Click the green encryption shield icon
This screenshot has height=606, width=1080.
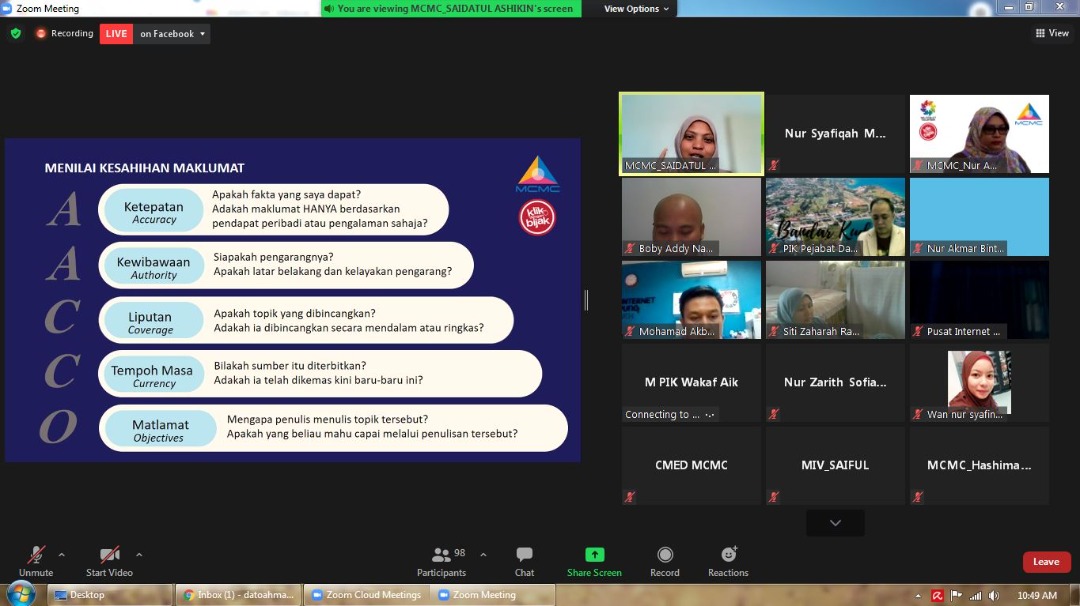(x=15, y=33)
